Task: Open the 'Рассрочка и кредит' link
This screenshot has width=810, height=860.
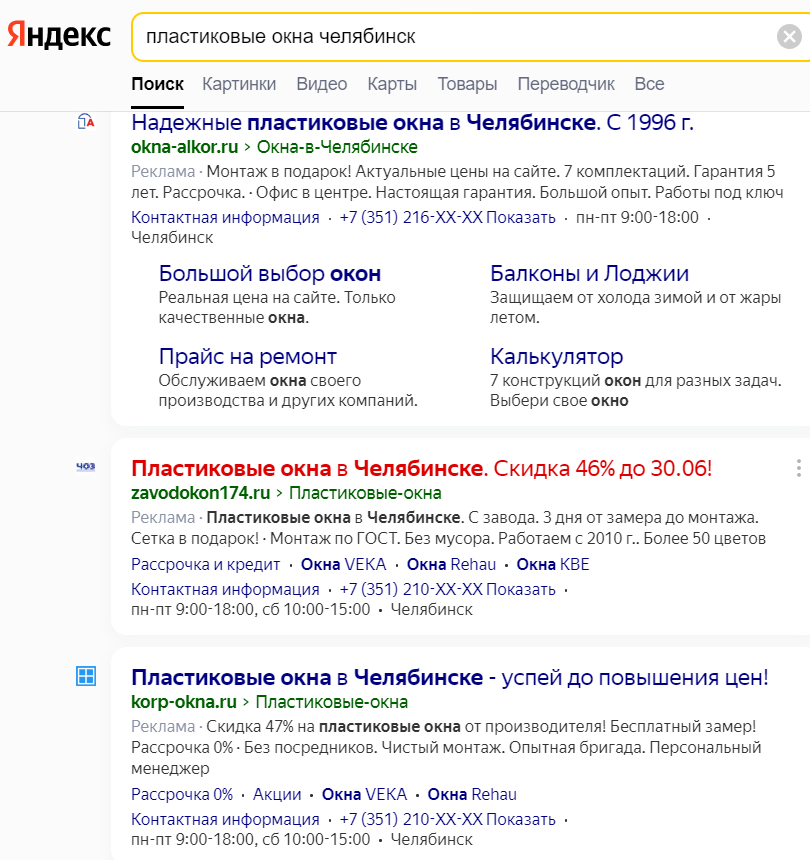Action: (205, 564)
